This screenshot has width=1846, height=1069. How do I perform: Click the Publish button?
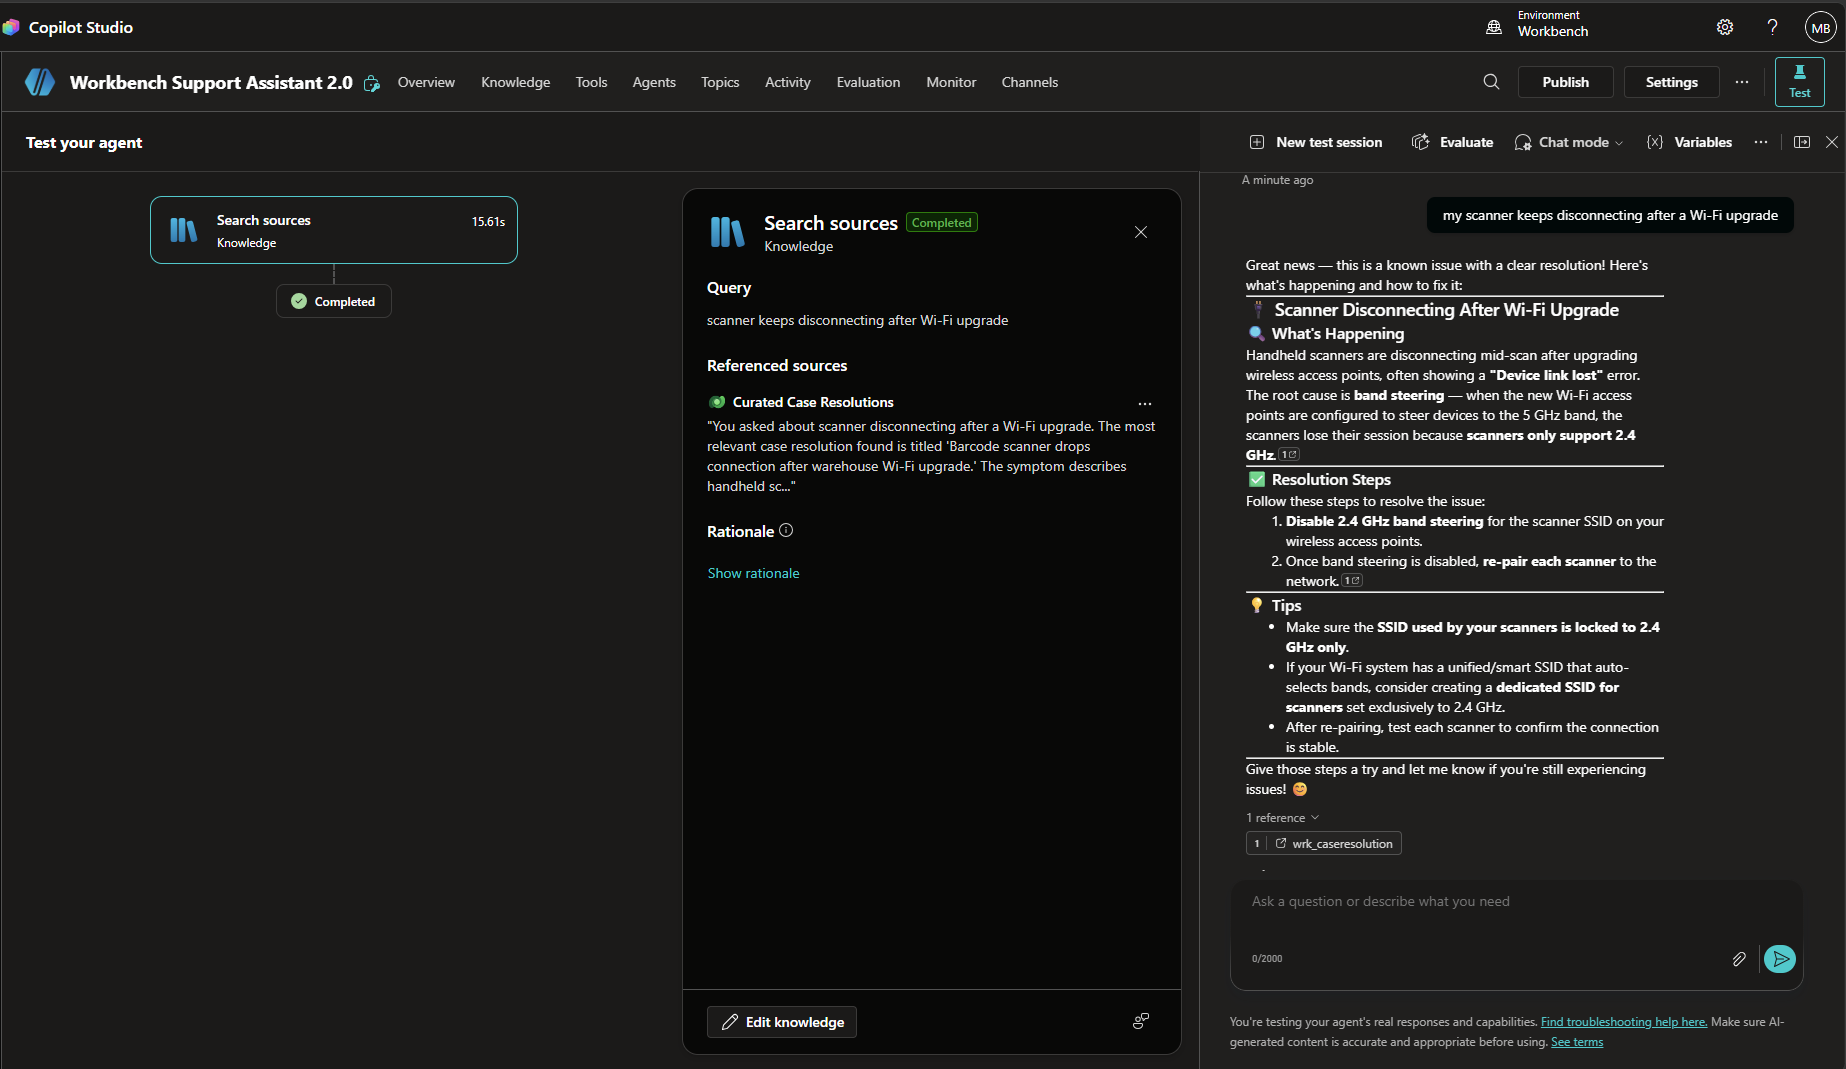tap(1565, 82)
